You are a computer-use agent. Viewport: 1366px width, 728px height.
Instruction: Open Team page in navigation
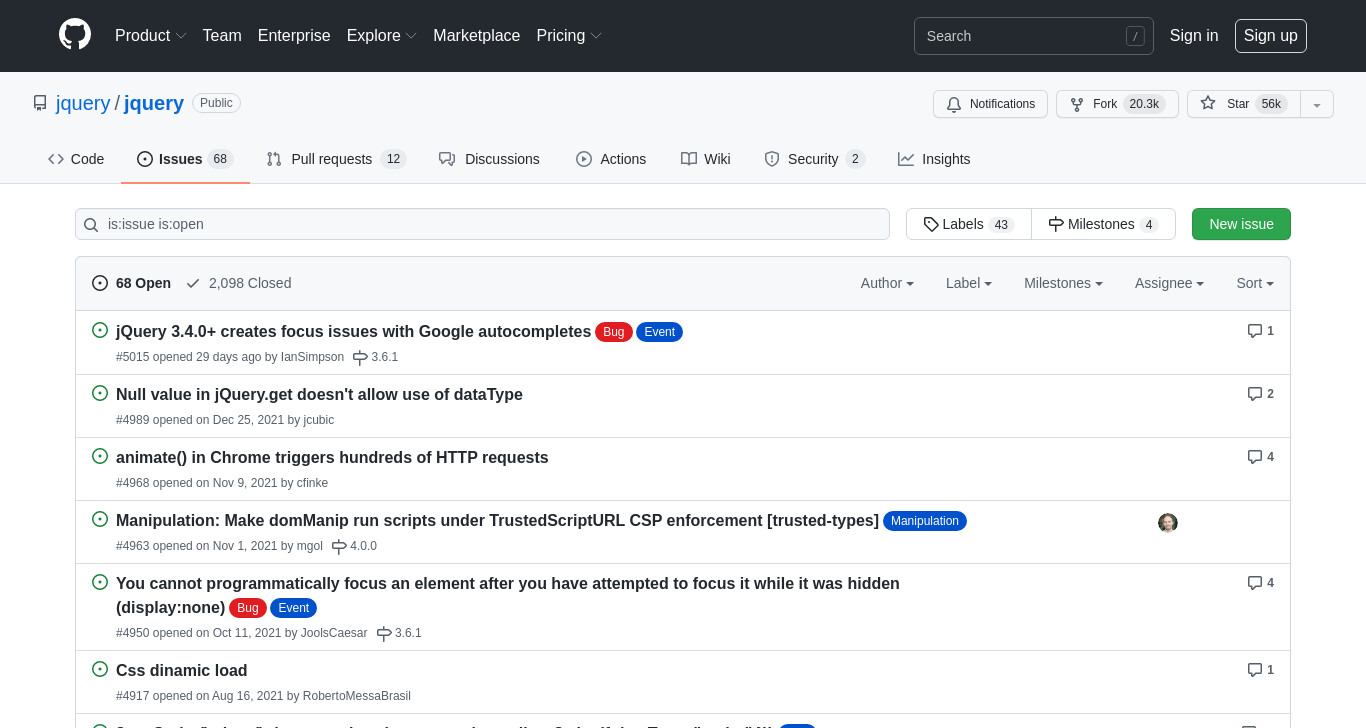(x=222, y=36)
